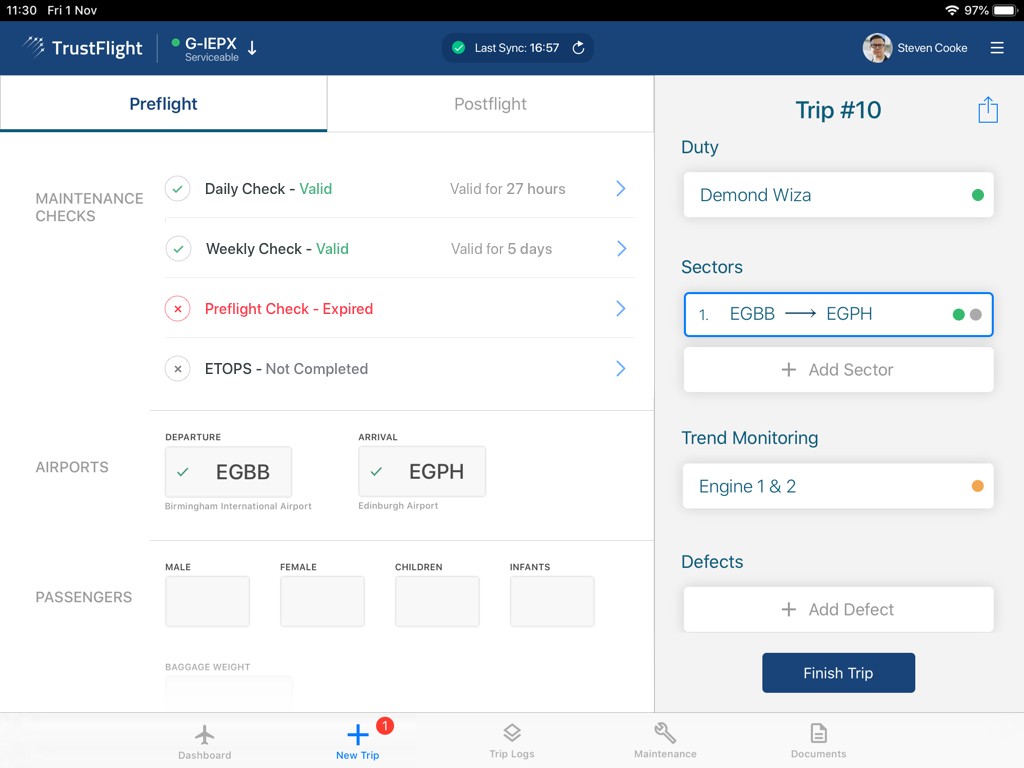The image size is (1024, 768).
Task: Tap the red notification badge on New Trip
Action: tap(385, 726)
